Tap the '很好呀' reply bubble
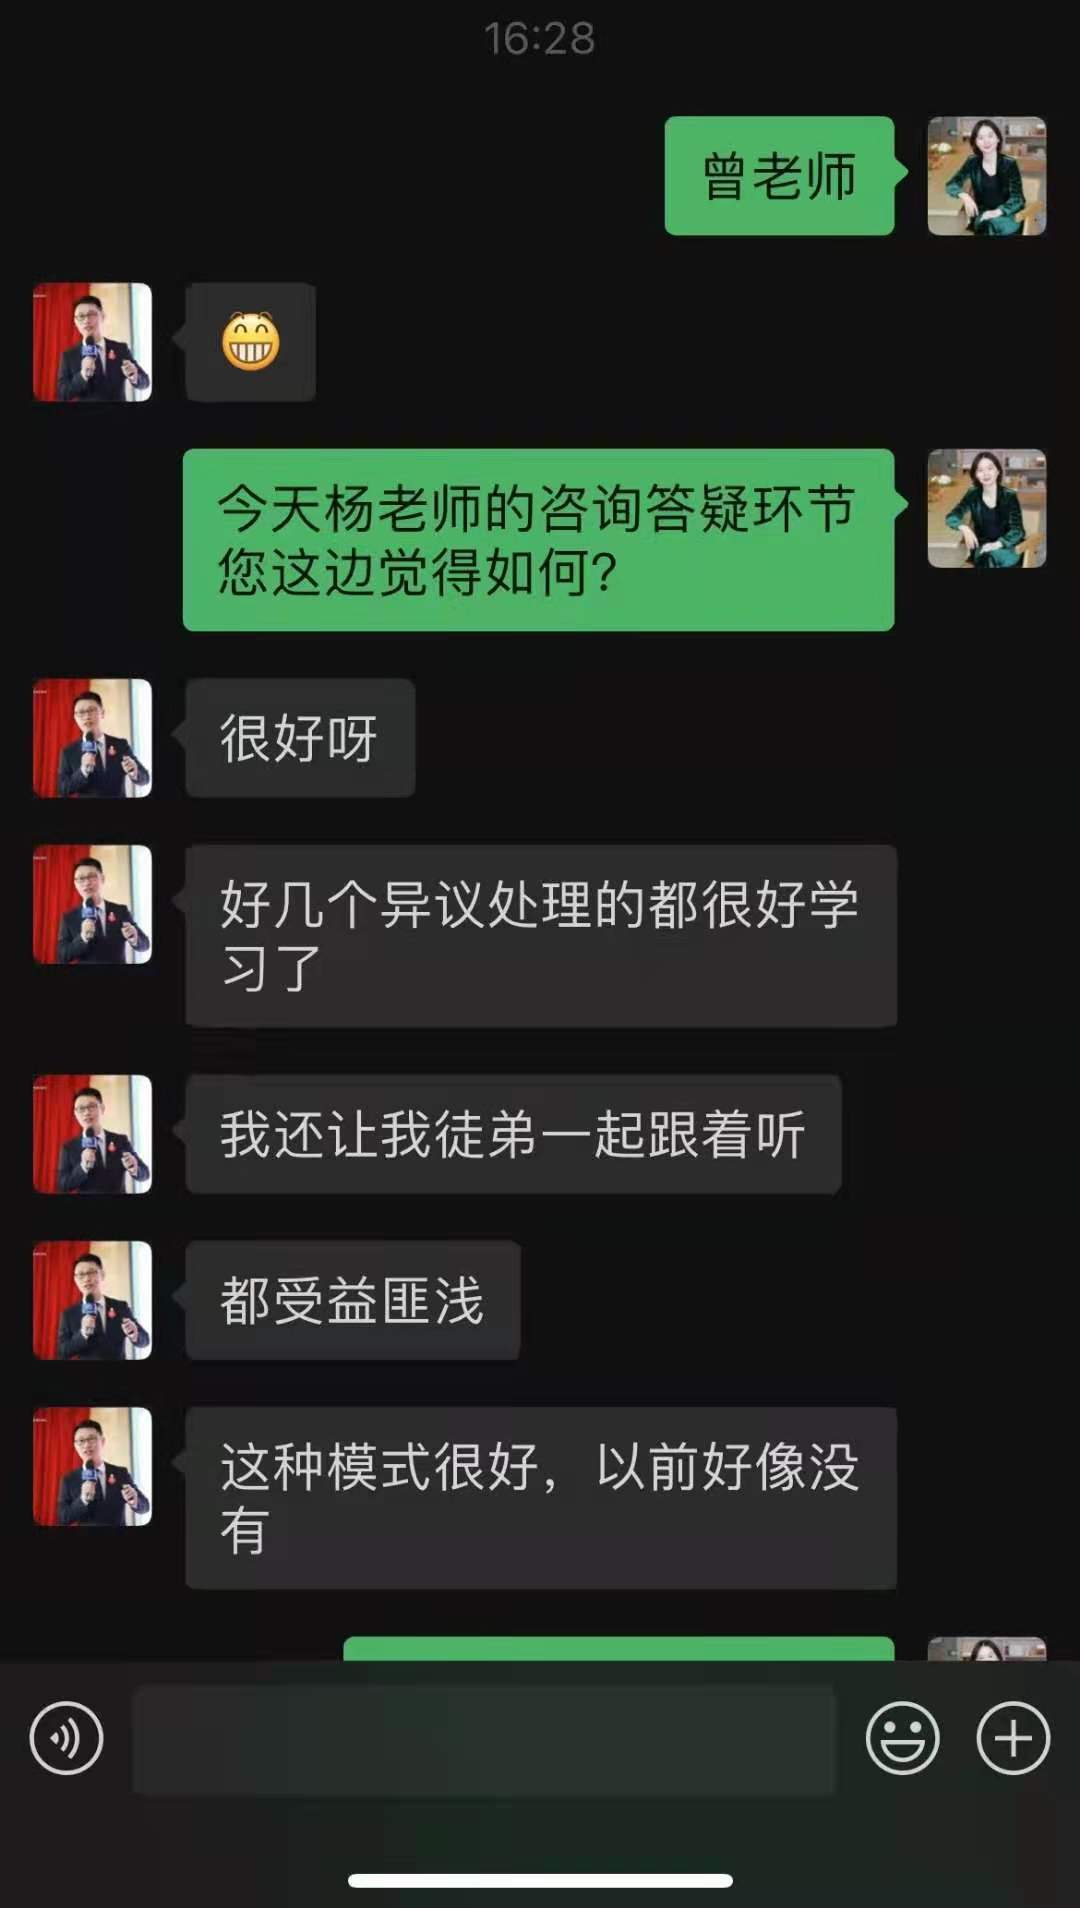Viewport: 1080px width, 1908px height. coord(300,738)
